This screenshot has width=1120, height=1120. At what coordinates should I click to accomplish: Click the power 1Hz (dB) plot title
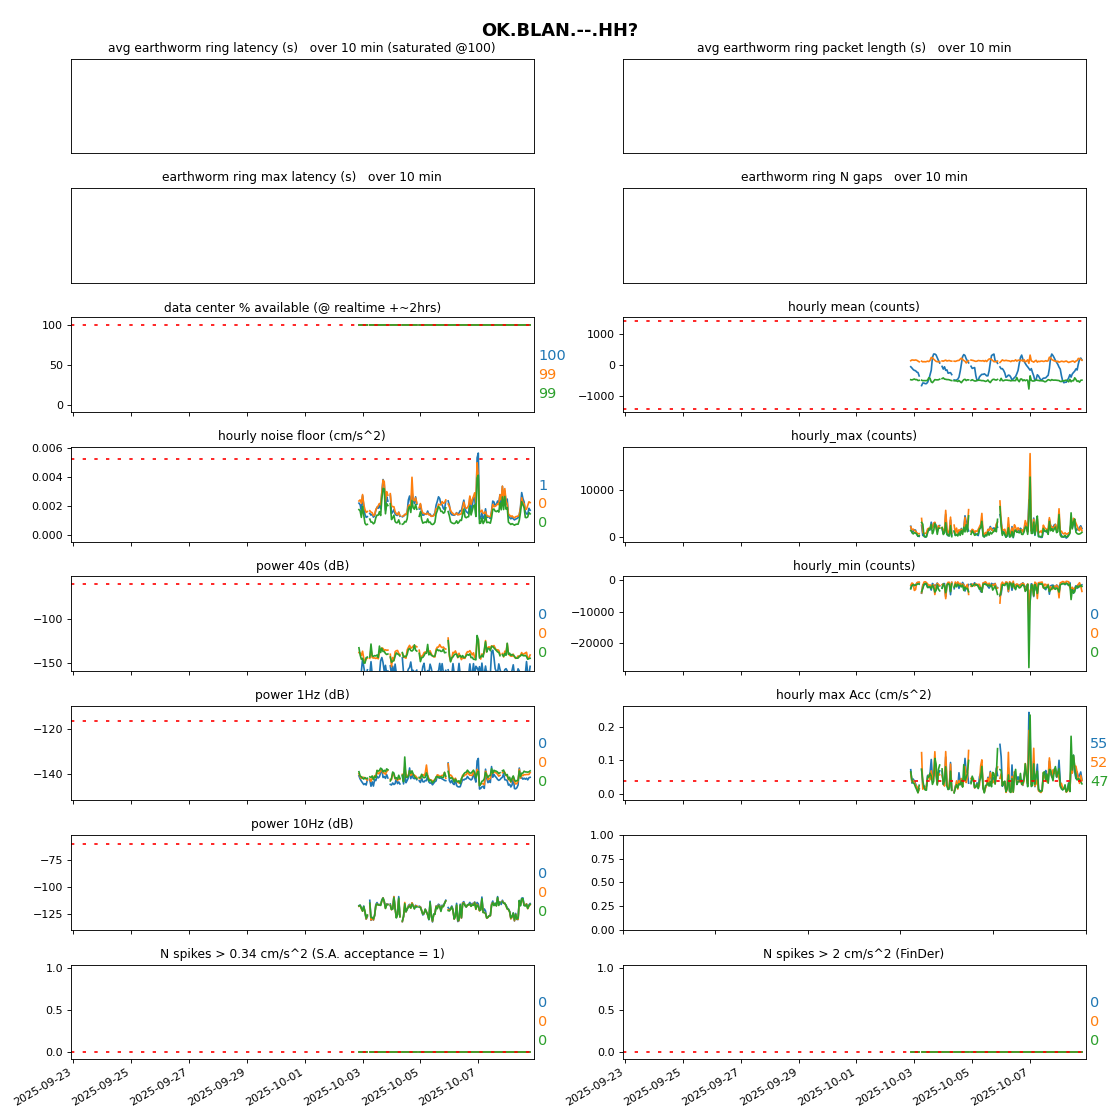coord(302,695)
